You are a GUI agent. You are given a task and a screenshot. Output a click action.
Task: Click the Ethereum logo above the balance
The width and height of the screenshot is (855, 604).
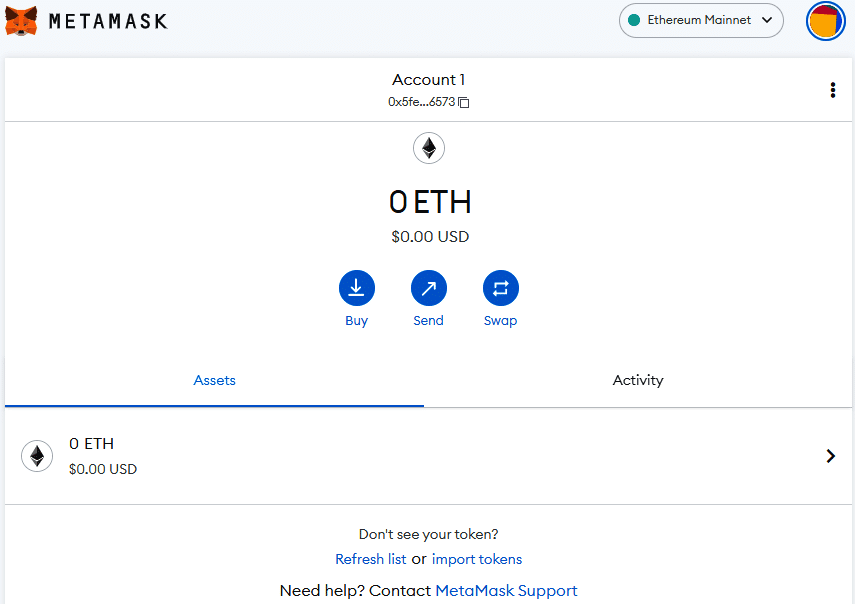[x=429, y=149]
